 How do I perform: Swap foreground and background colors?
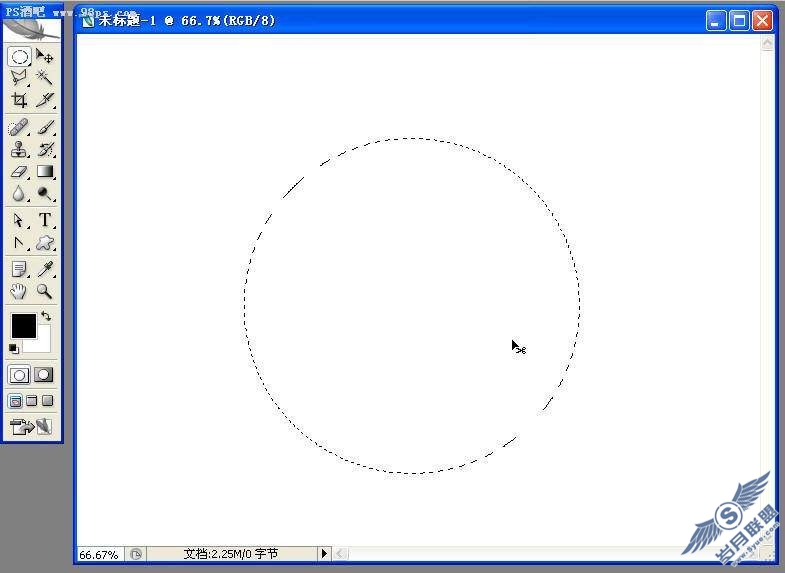tap(46, 316)
